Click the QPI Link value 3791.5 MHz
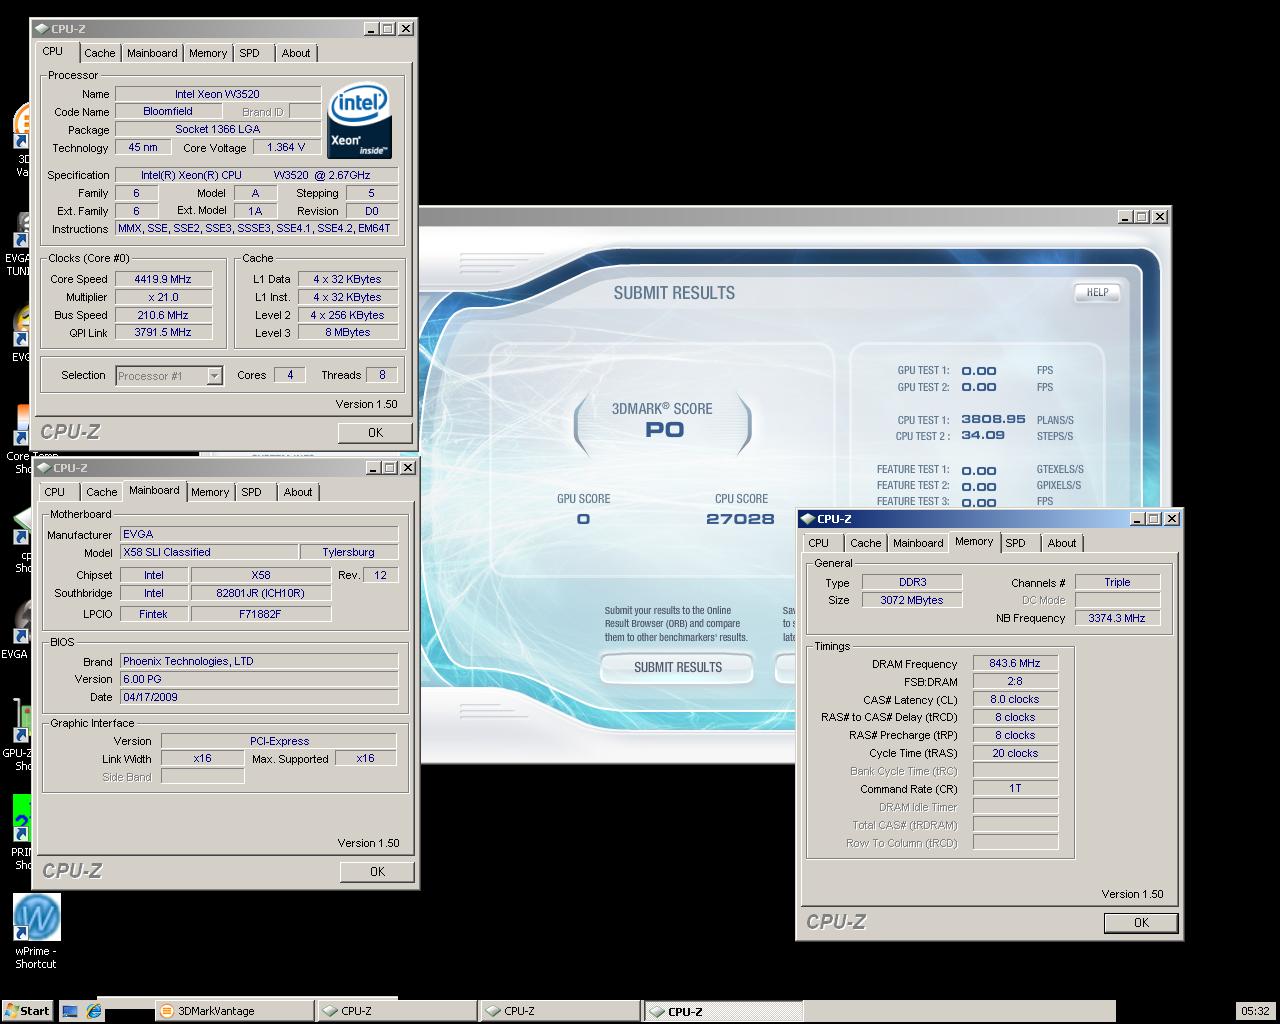Screen dimensions: 1280x1024 tap(164, 333)
